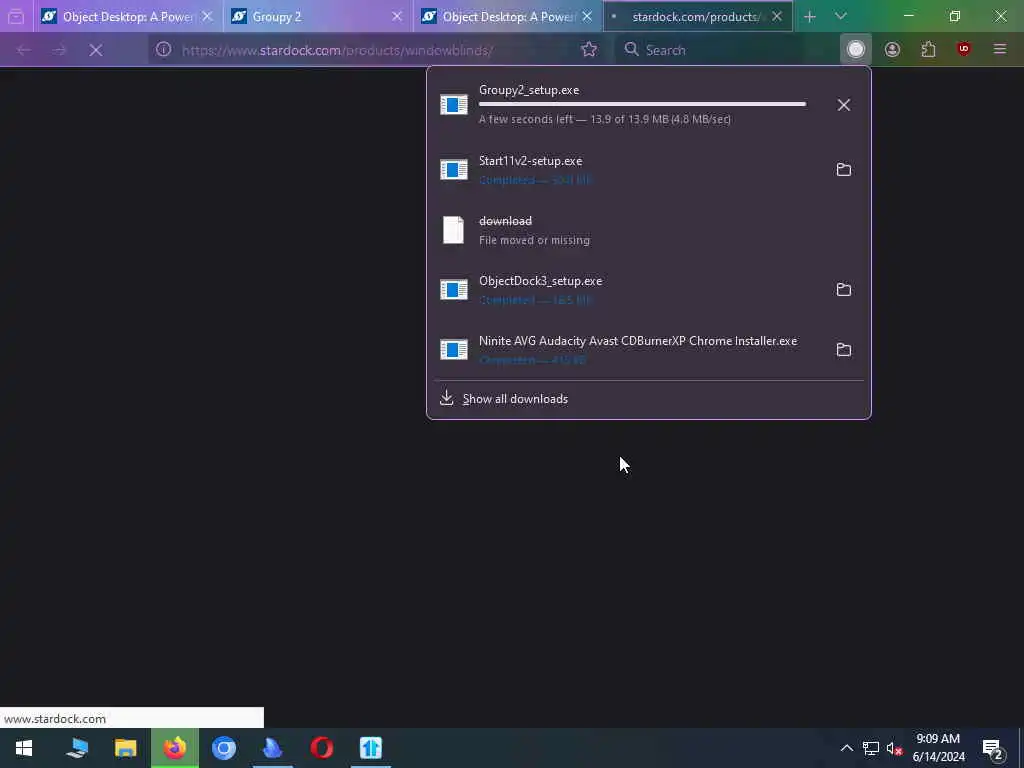Screen dimensions: 1024x768
Task: Open the Extensions puzzle icon
Action: point(928,49)
